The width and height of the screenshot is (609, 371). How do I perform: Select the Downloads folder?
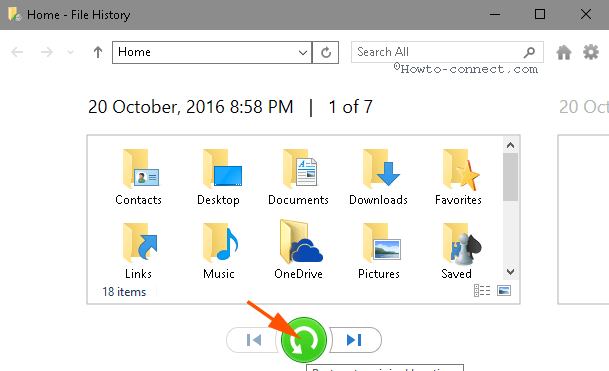coord(378,177)
